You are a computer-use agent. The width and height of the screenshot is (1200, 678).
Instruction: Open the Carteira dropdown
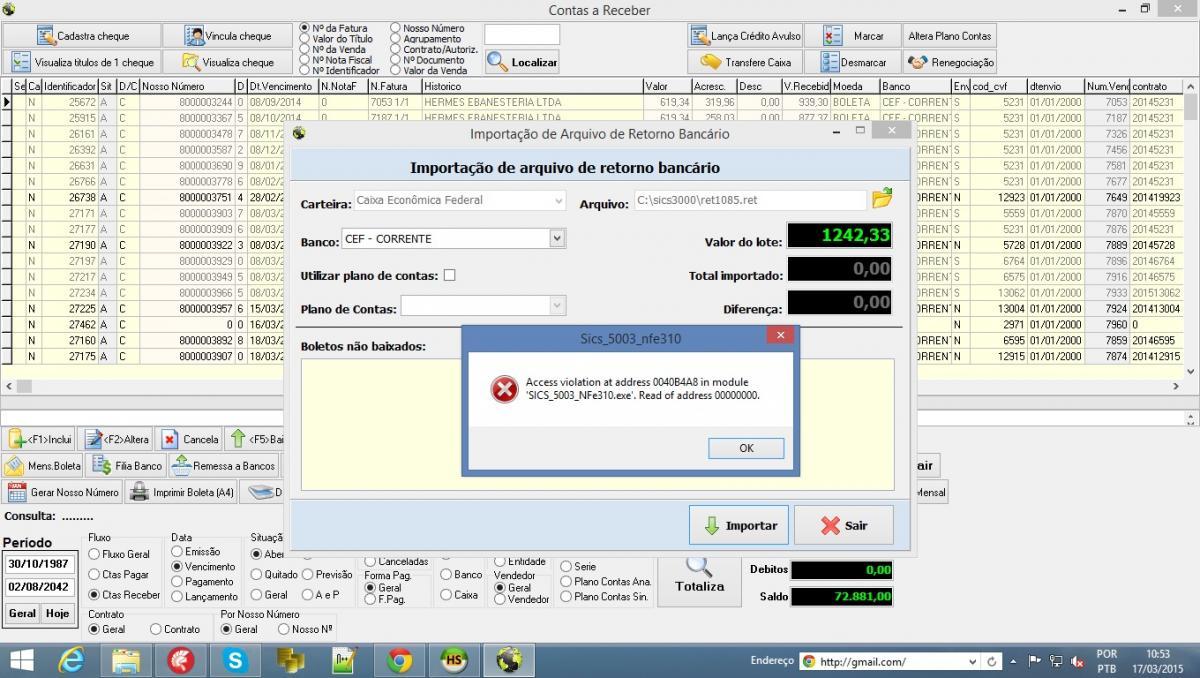coord(559,200)
